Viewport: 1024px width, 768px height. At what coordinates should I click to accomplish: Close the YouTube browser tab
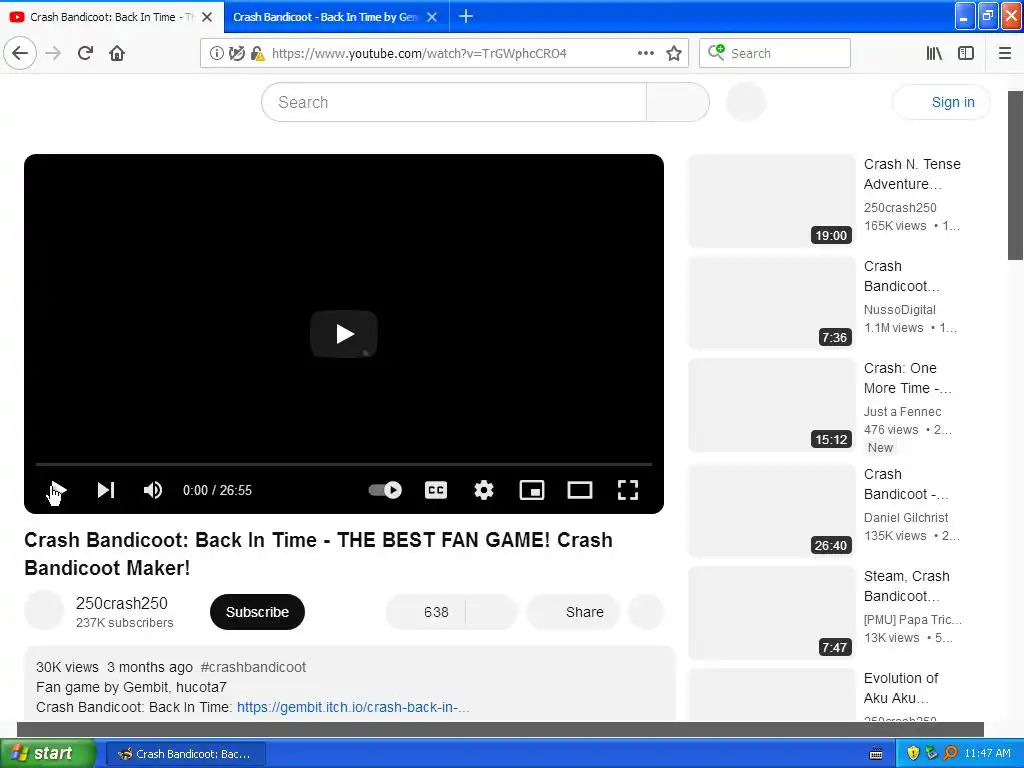[x=207, y=17]
